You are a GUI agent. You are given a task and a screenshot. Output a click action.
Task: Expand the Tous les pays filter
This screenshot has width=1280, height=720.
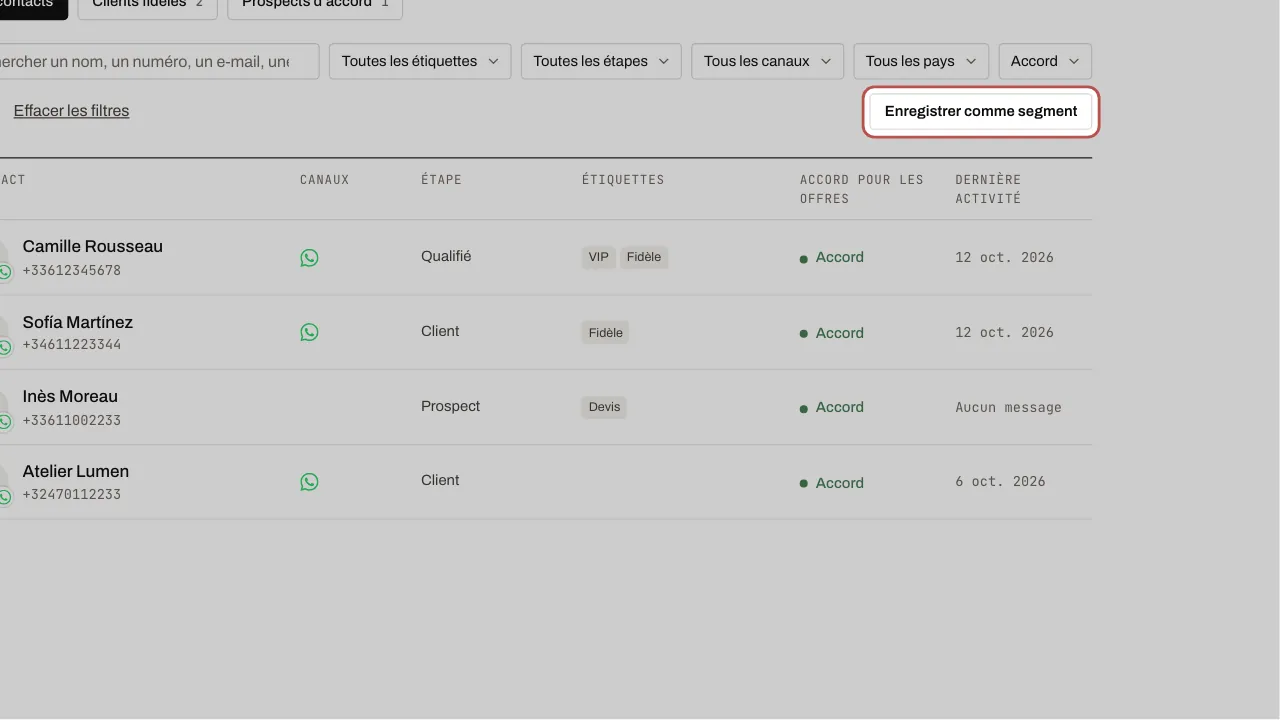(x=921, y=61)
